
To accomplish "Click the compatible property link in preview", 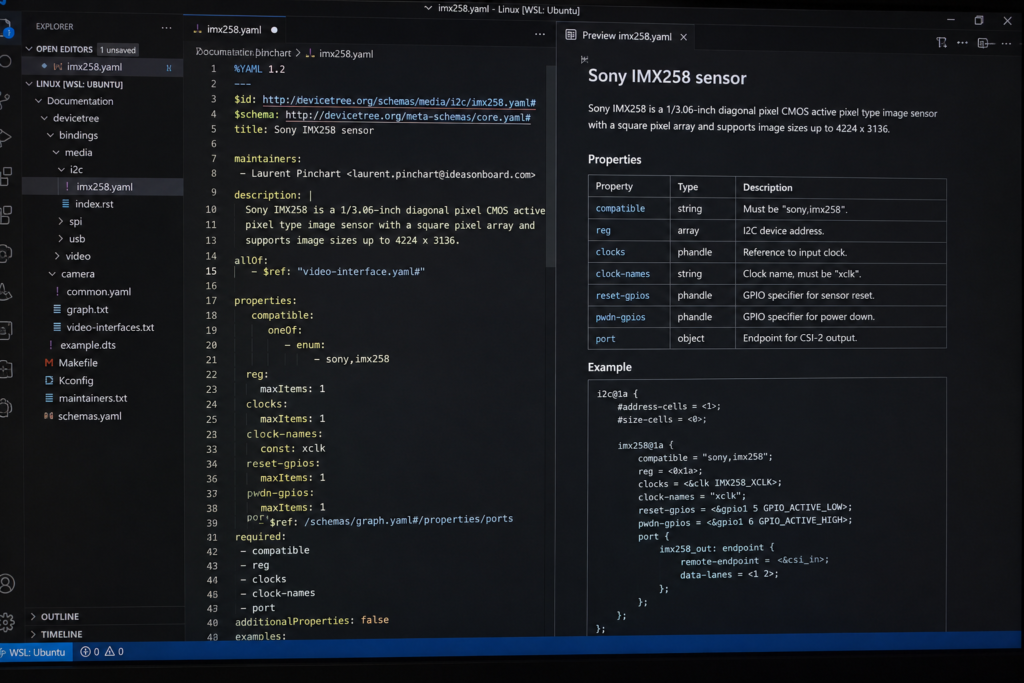I will [x=620, y=208].
